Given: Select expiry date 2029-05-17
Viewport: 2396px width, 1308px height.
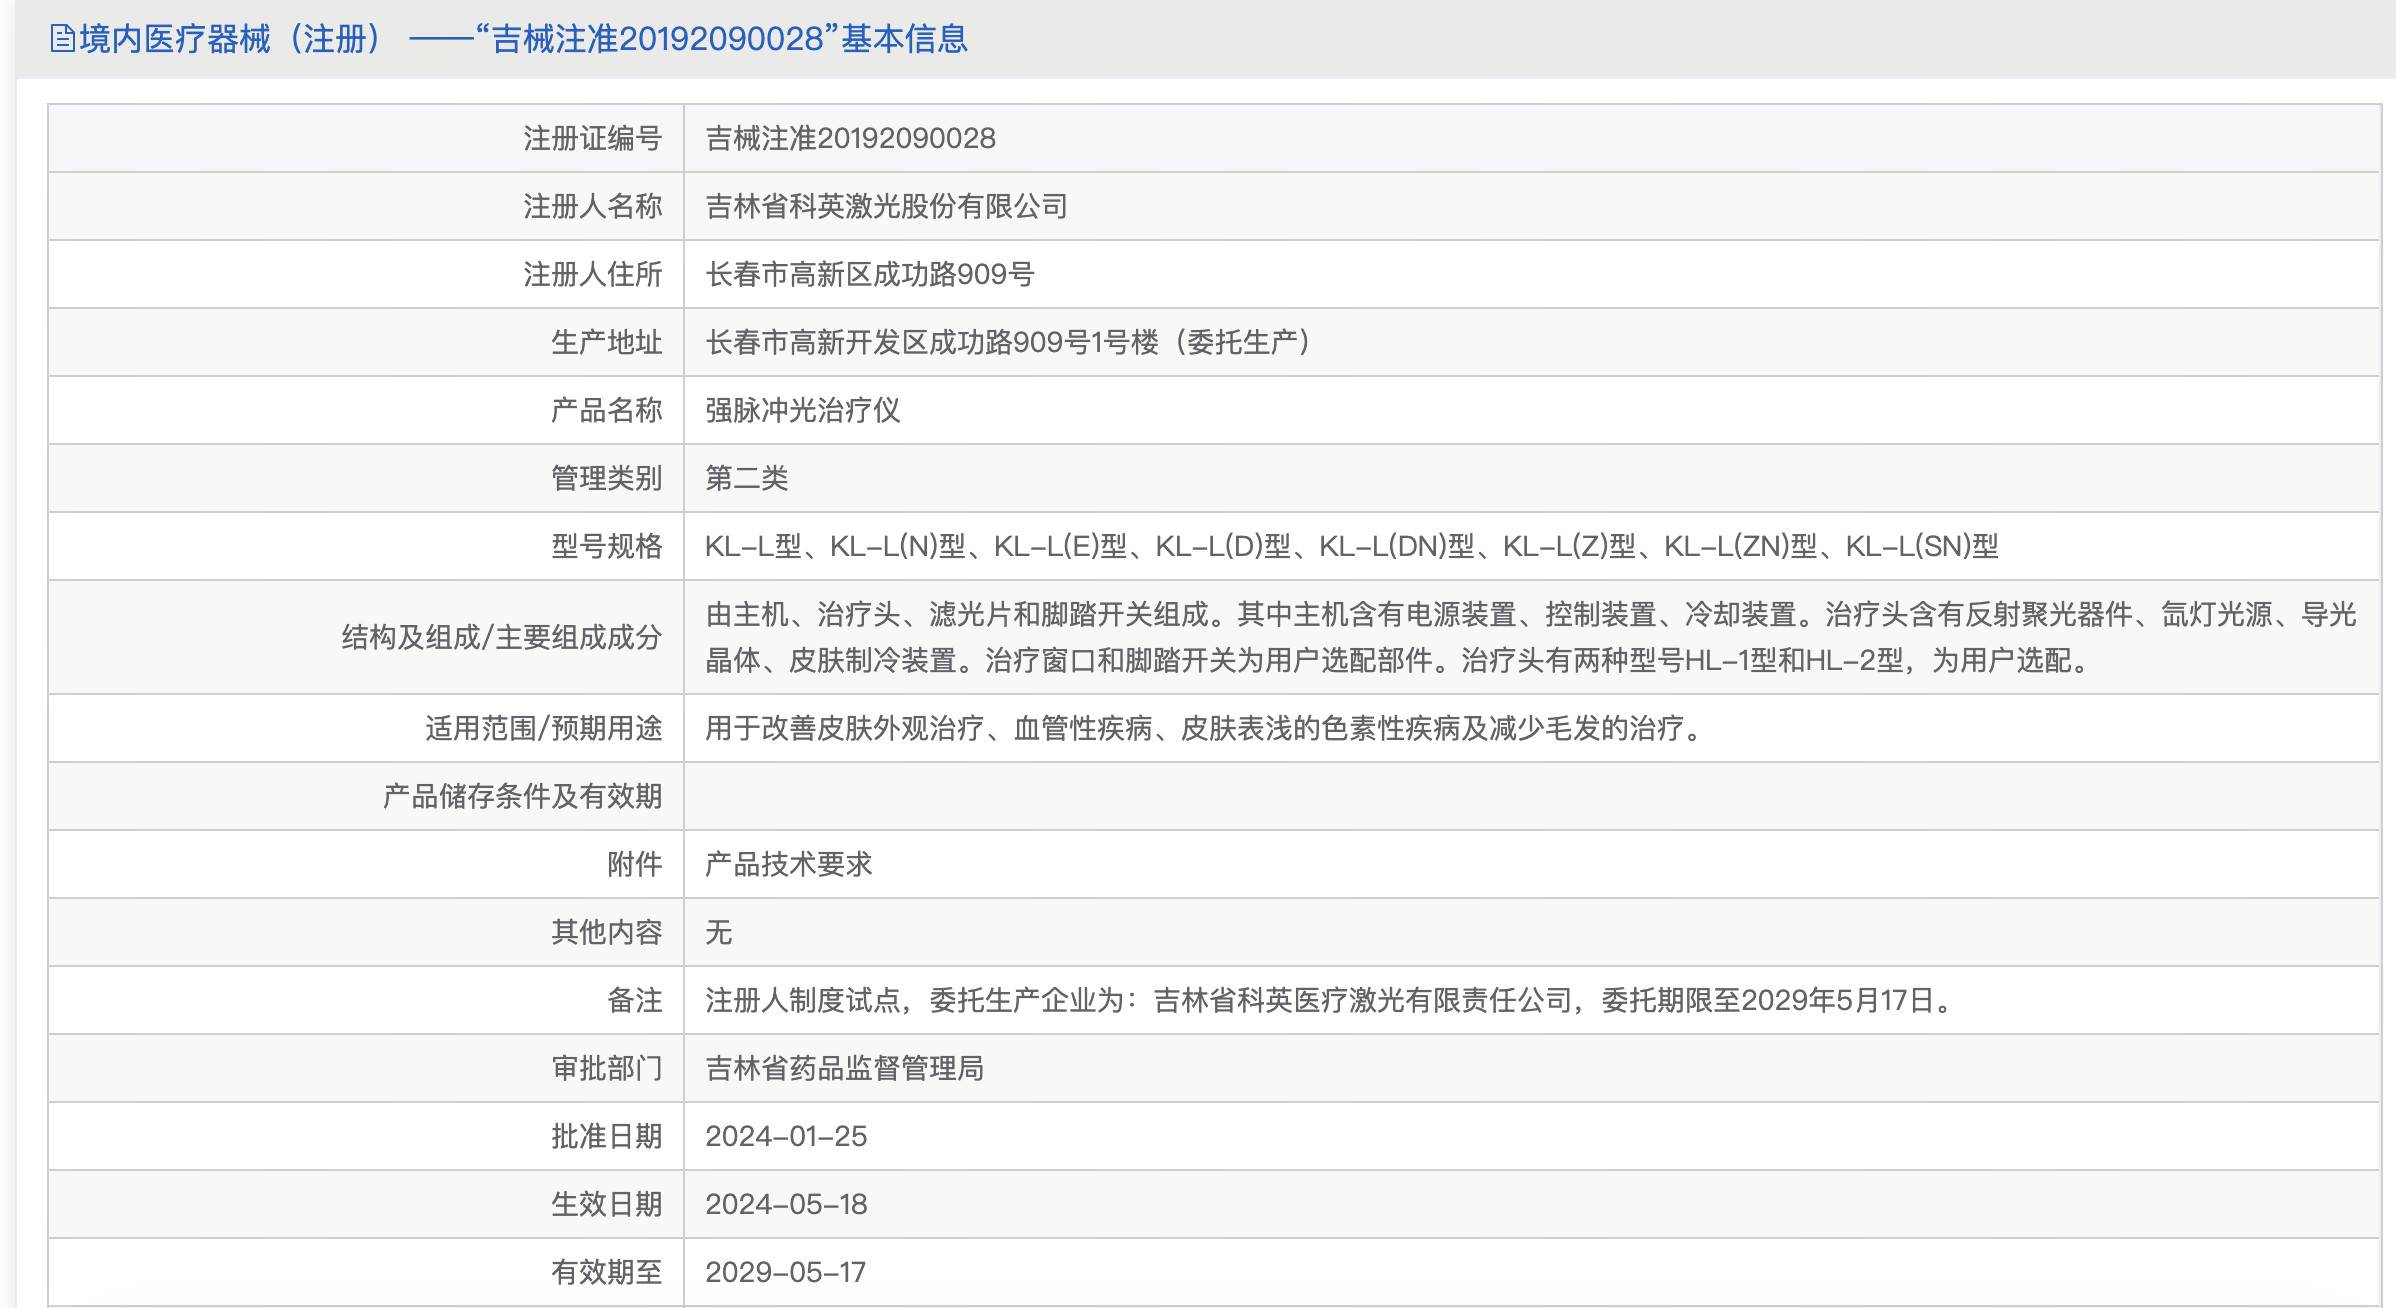Looking at the screenshot, I should coord(785,1272).
